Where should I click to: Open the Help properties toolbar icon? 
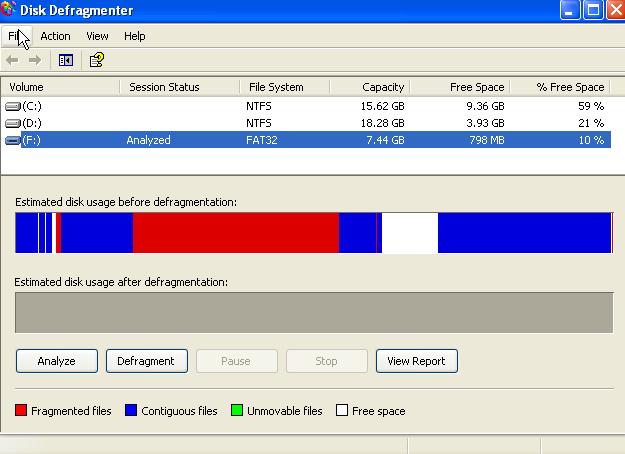pos(96,60)
